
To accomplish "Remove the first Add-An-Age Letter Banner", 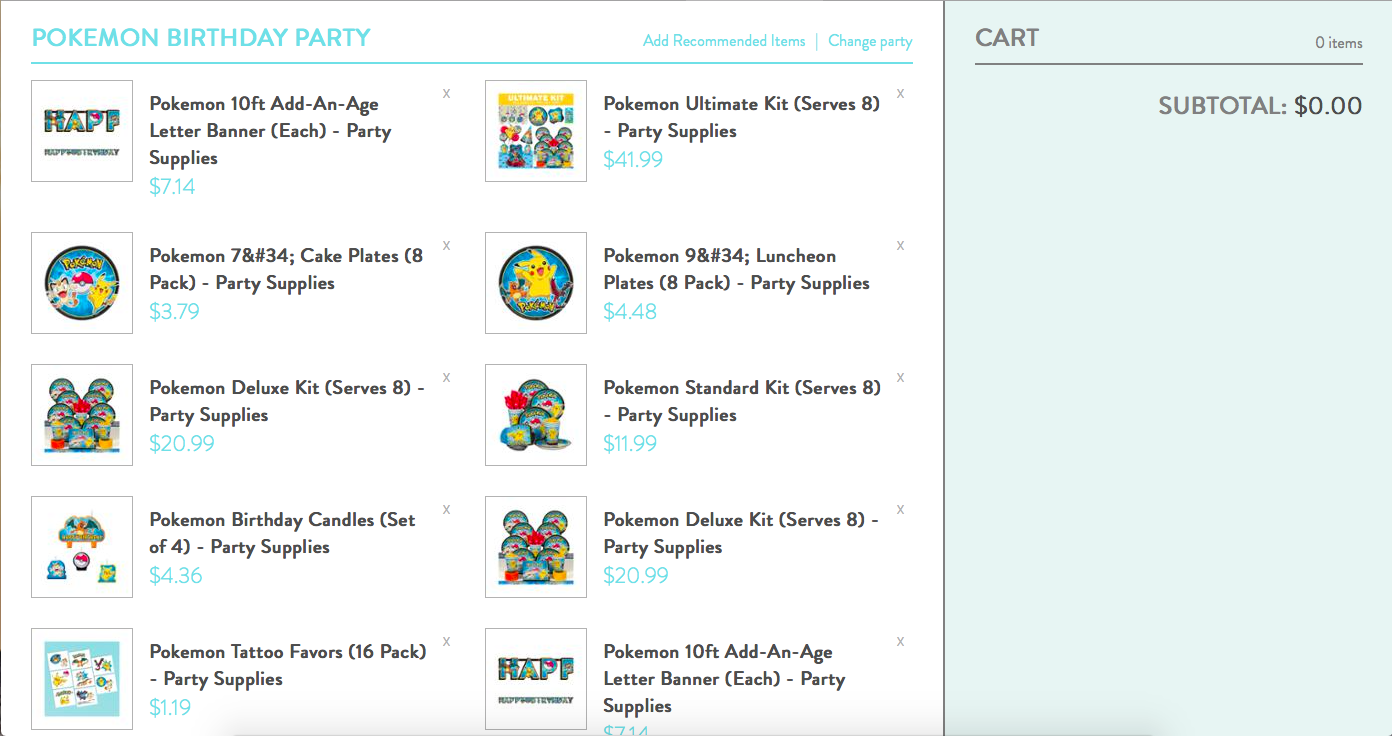I will [x=446, y=93].
